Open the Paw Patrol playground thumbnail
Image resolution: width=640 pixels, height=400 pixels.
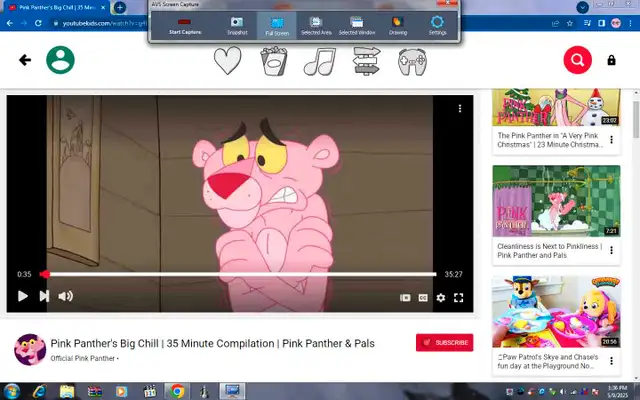[556, 311]
